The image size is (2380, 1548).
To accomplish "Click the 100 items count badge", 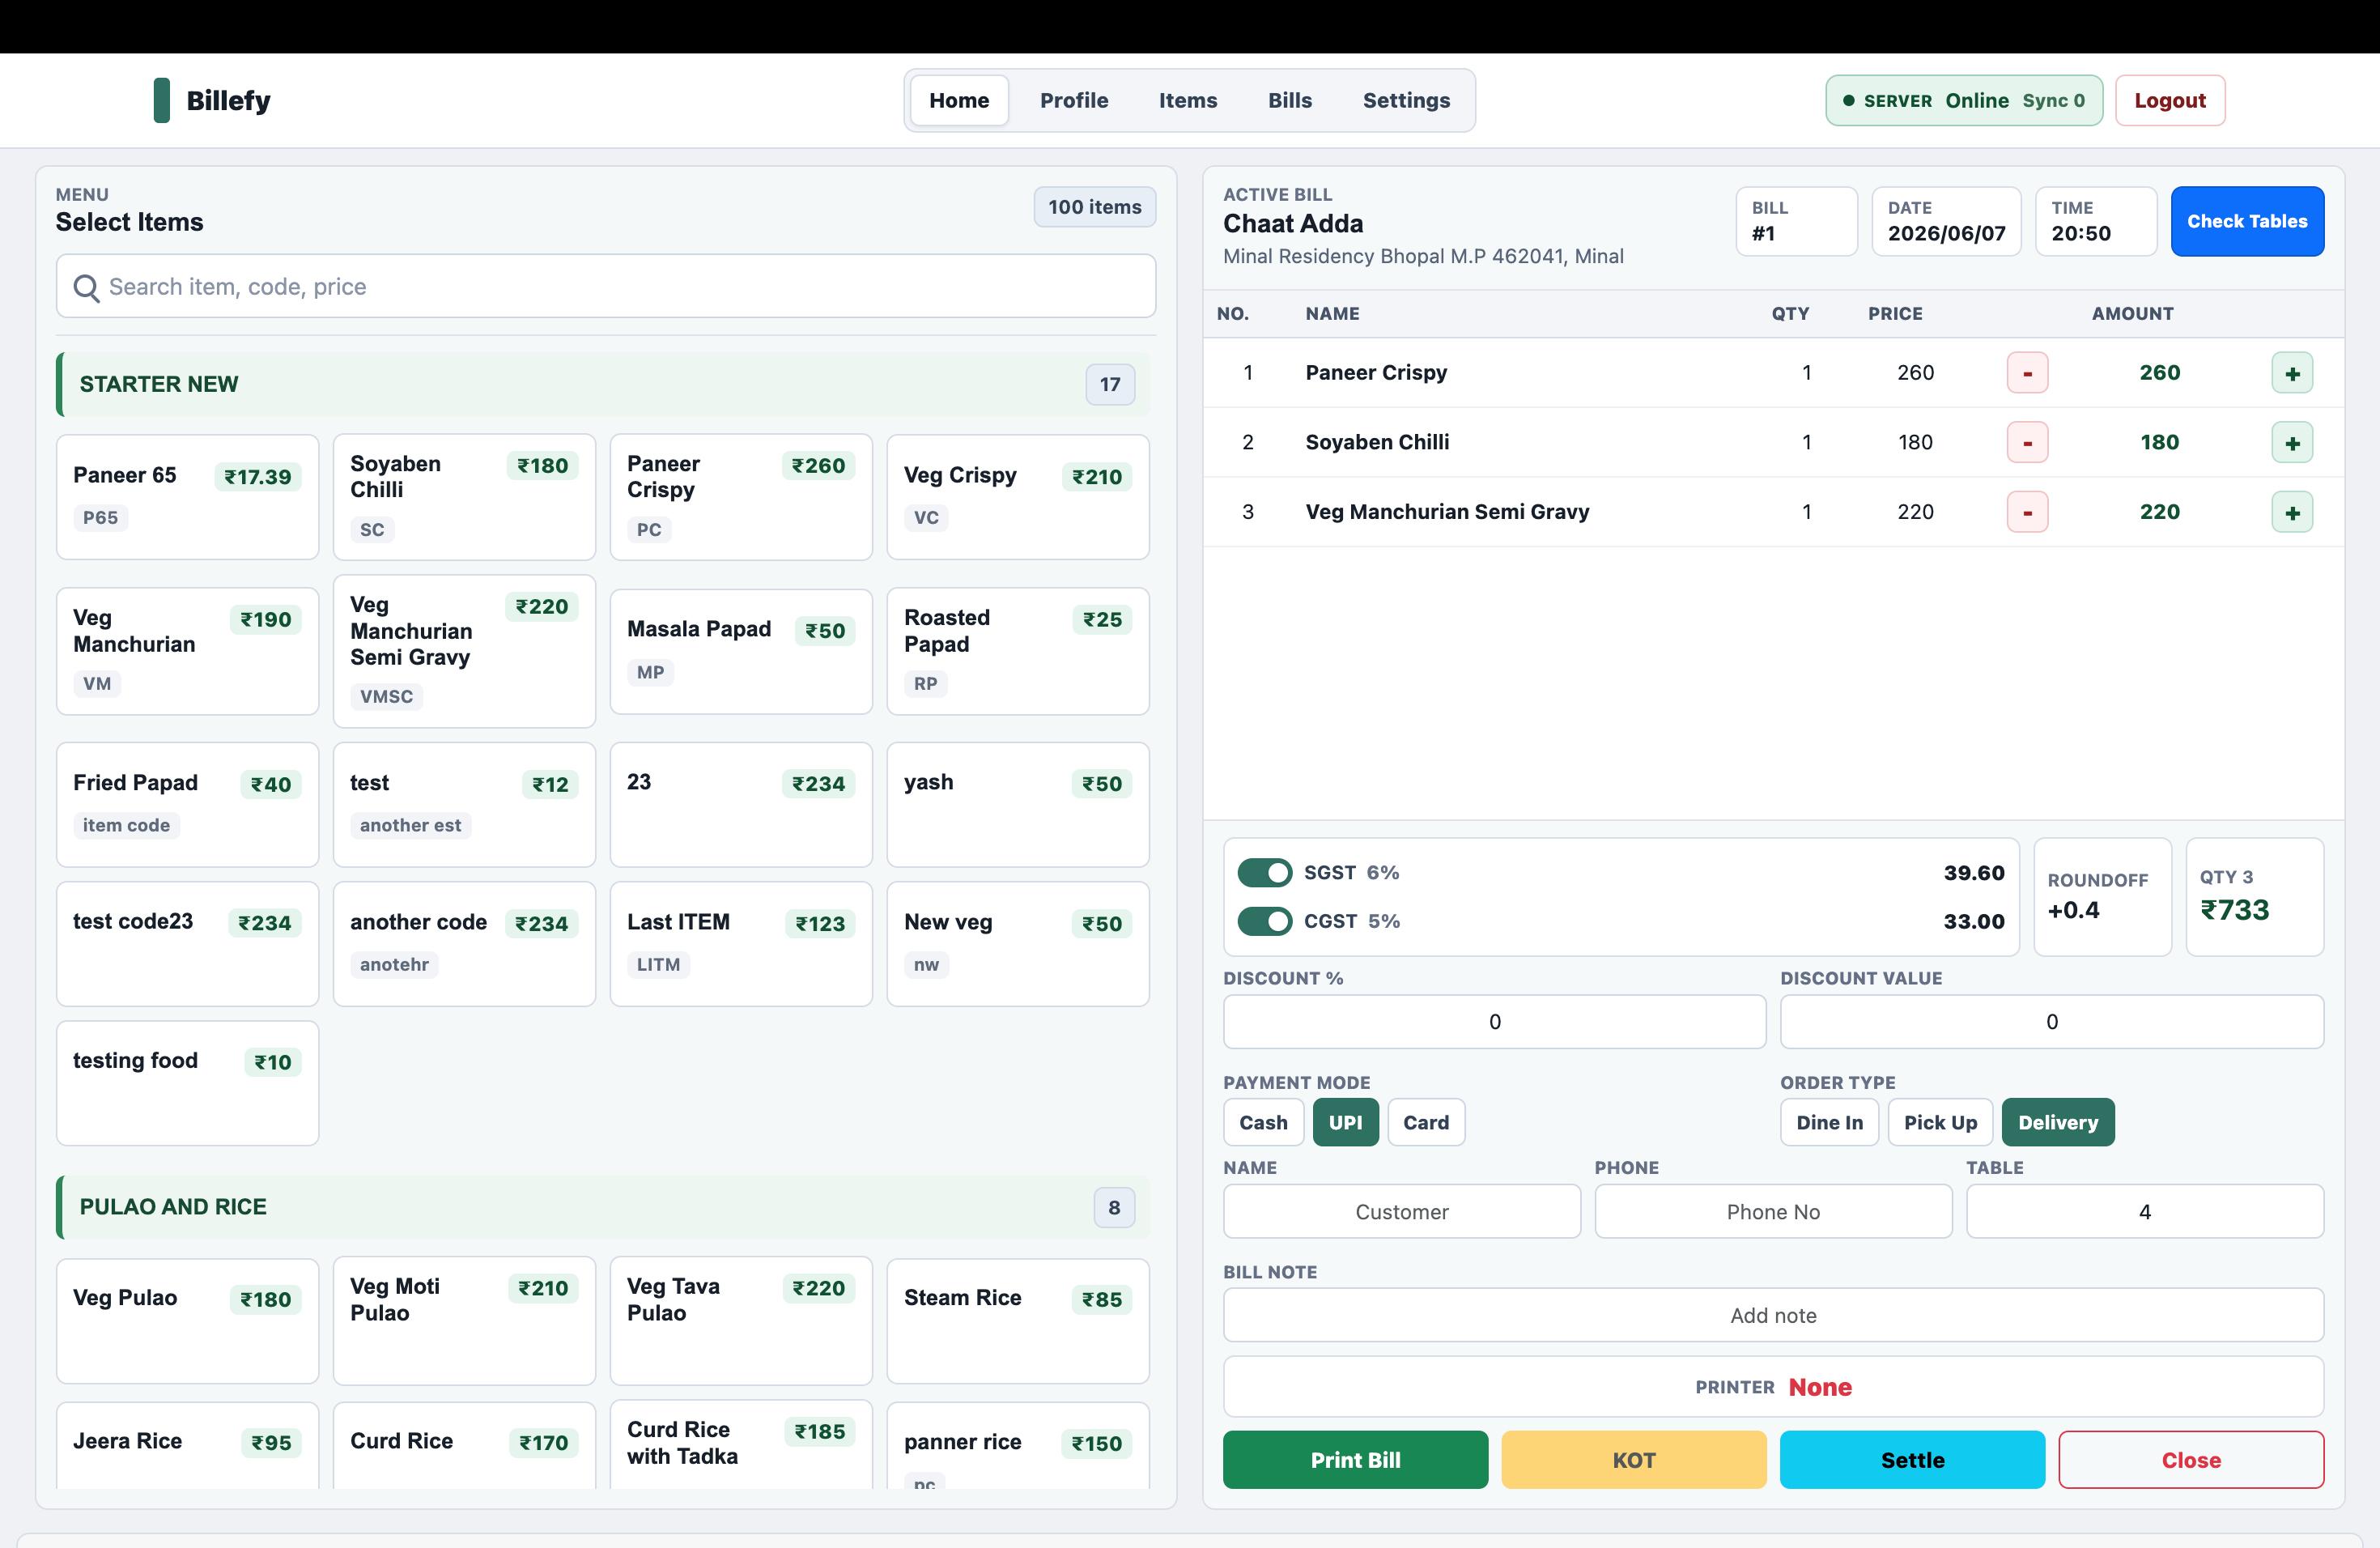I will pos(1094,207).
